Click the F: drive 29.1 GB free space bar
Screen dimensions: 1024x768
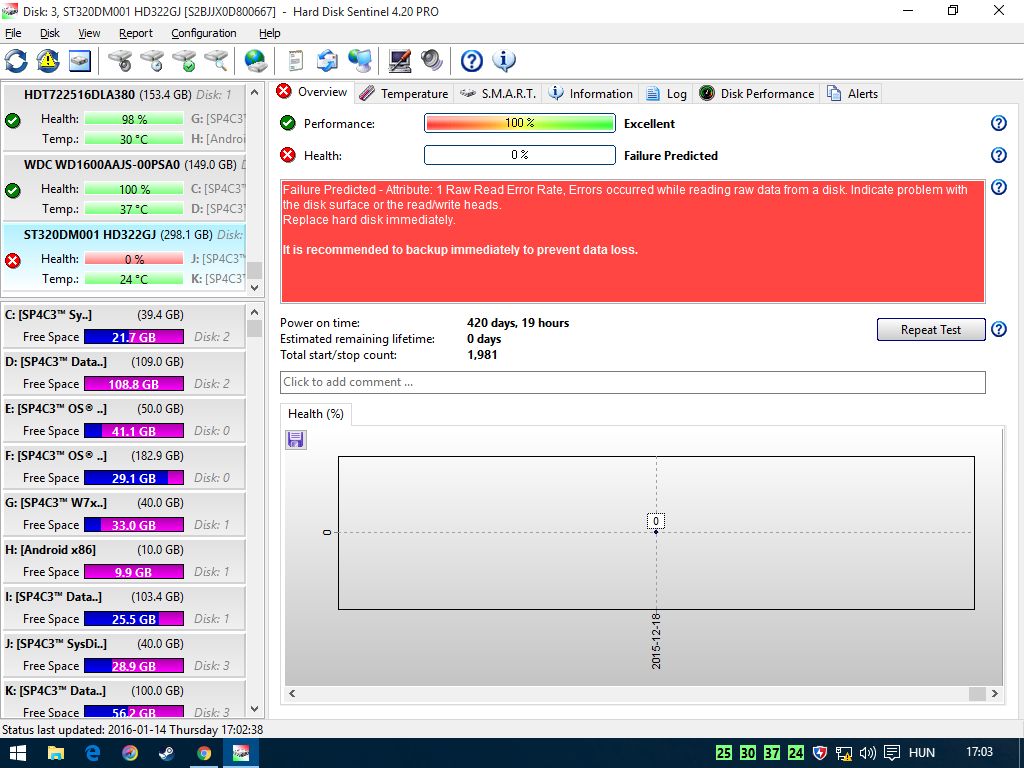[x=134, y=478]
